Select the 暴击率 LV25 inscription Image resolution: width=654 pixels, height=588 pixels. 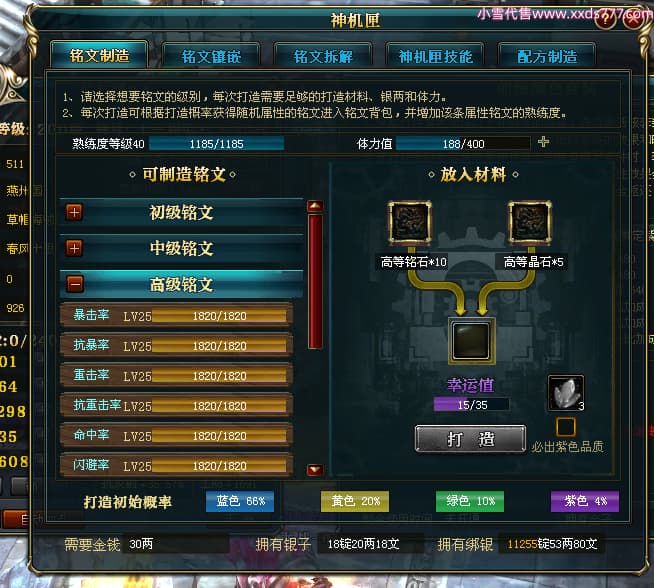coord(176,316)
